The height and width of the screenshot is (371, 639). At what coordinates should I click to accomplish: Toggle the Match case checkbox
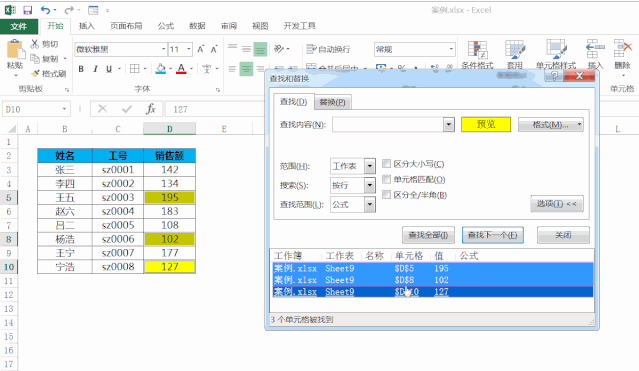[x=386, y=164]
